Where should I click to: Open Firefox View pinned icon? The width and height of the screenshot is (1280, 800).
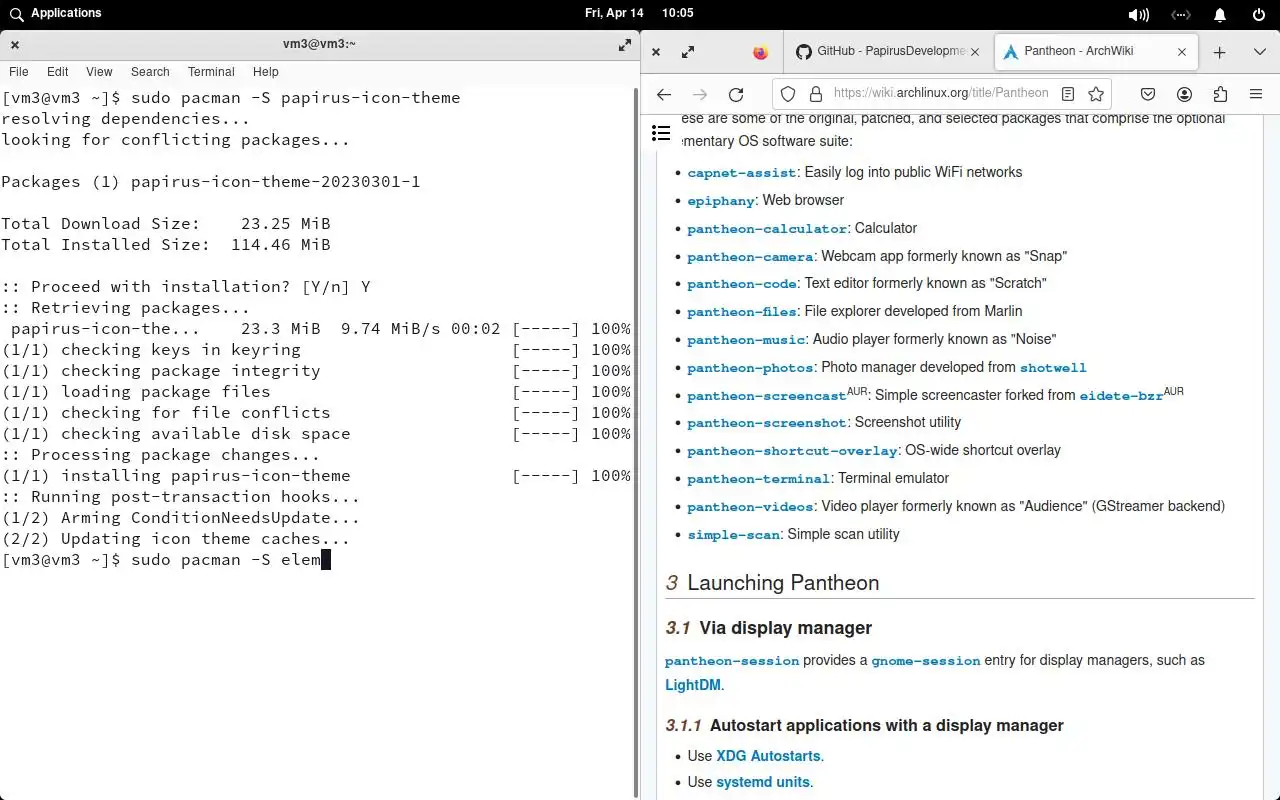pos(760,52)
